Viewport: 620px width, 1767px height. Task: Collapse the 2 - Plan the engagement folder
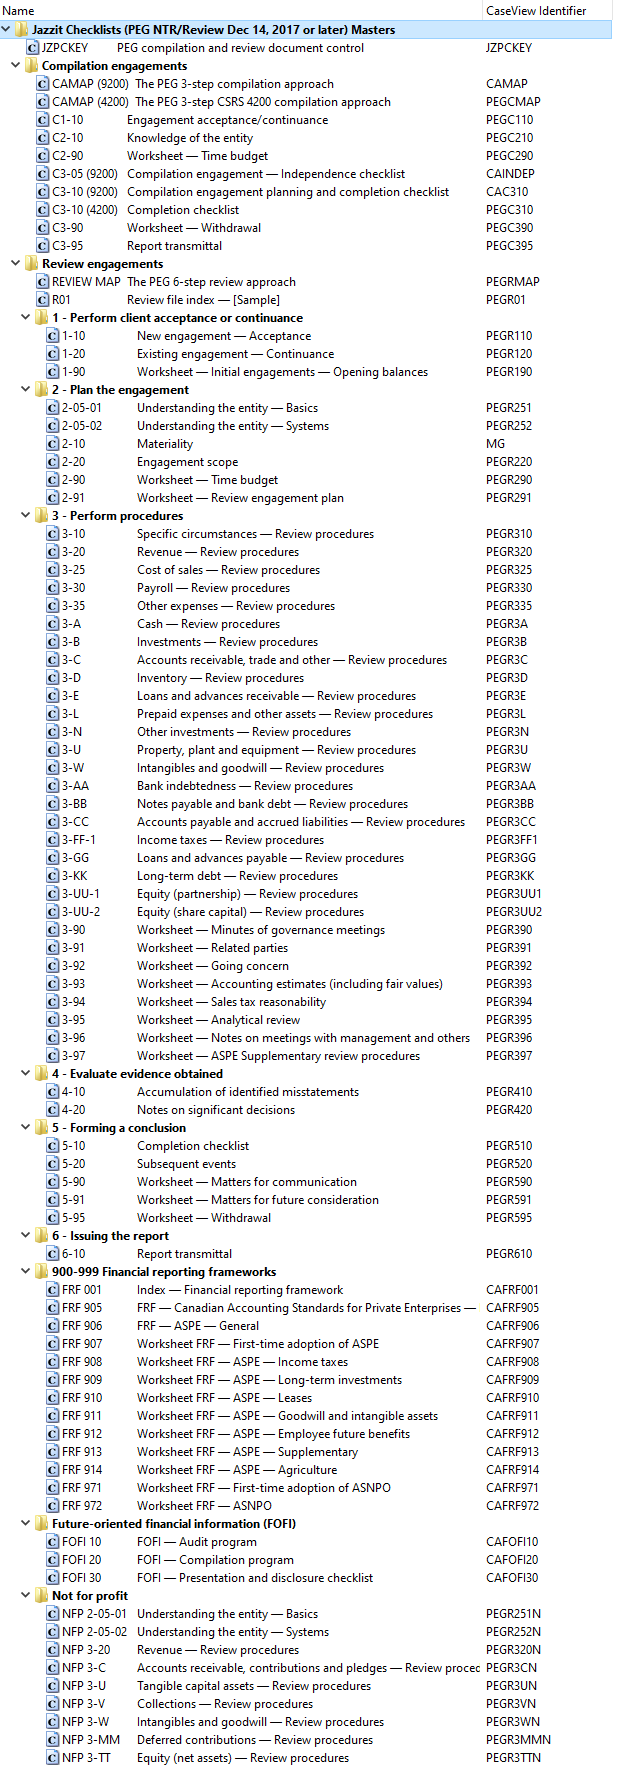pos(26,390)
